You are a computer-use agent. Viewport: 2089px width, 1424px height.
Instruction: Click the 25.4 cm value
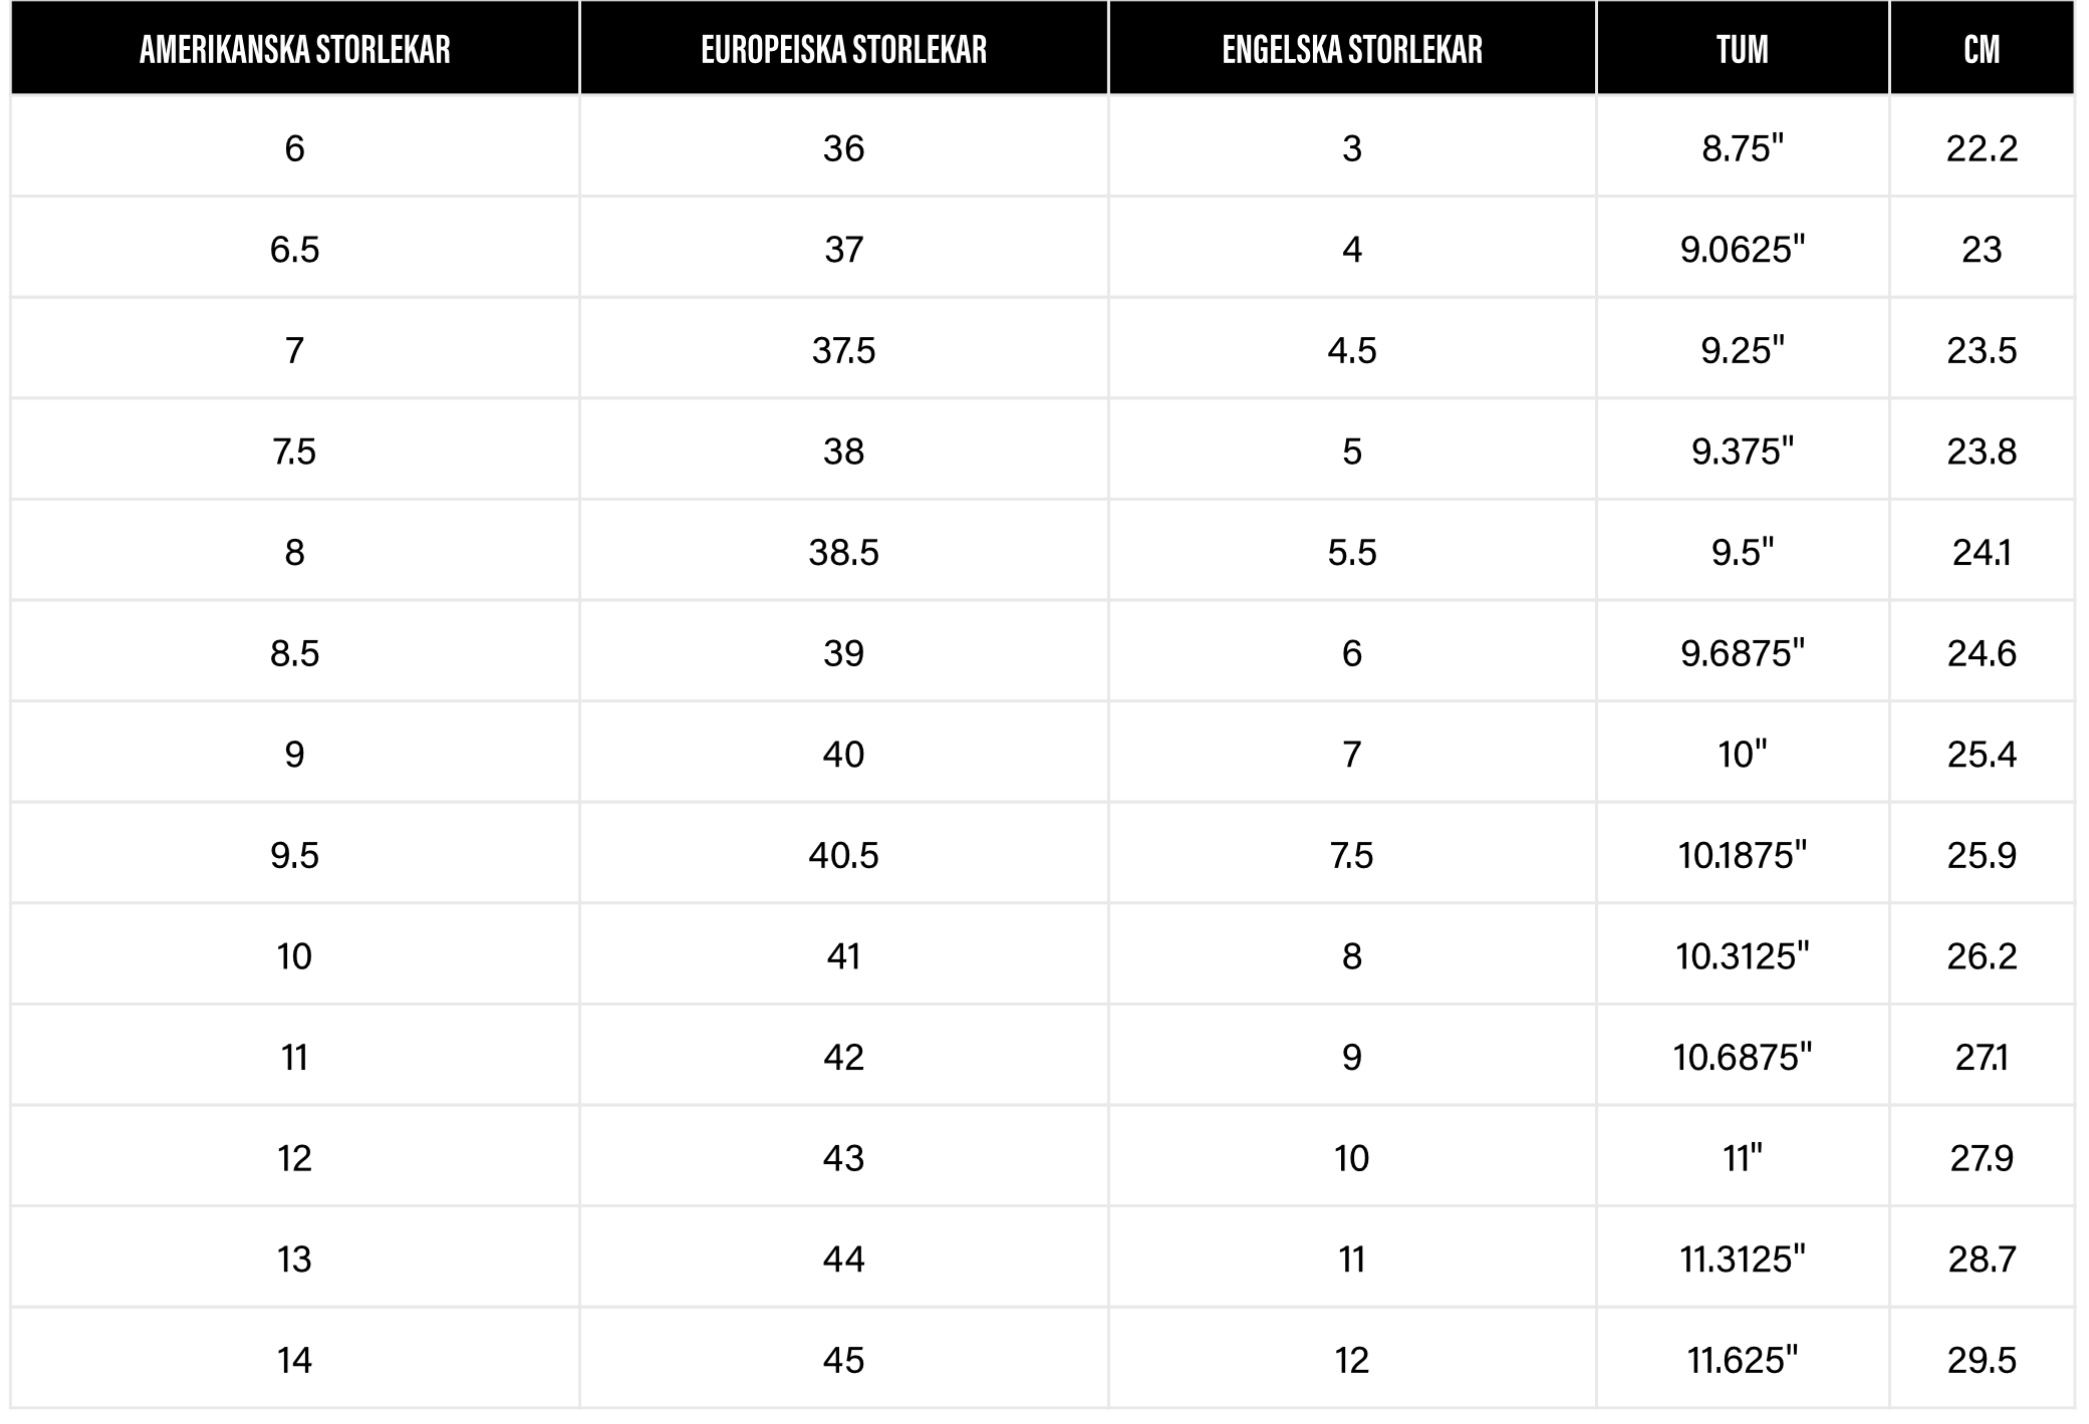1982,754
